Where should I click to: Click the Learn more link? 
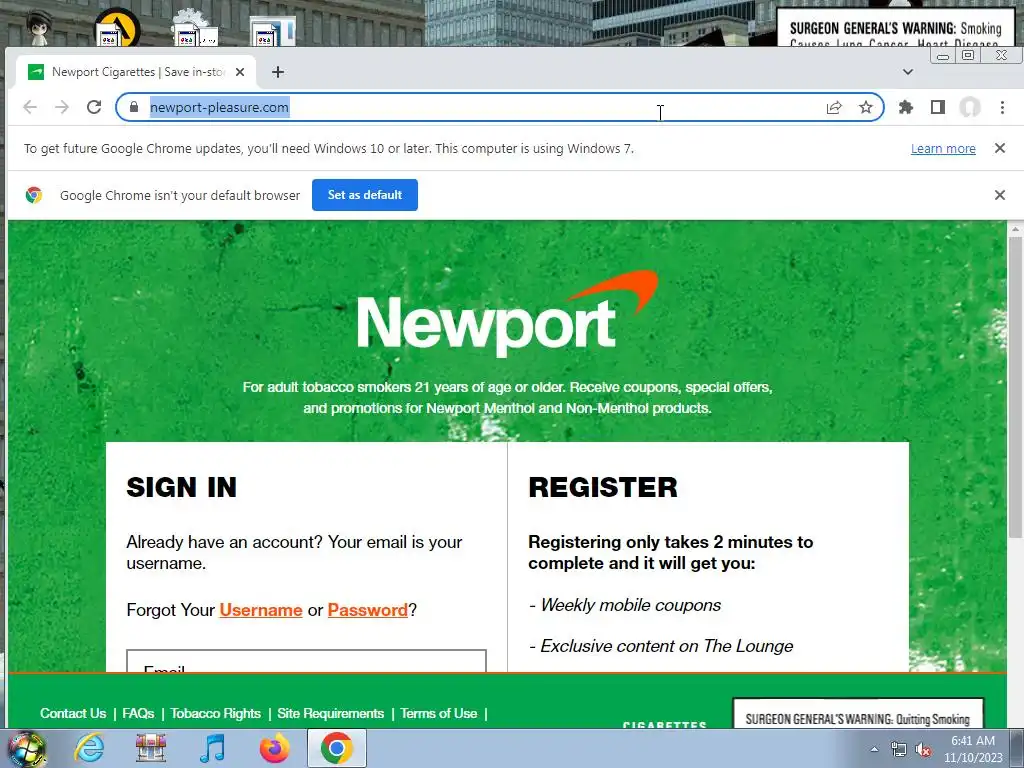(x=943, y=149)
